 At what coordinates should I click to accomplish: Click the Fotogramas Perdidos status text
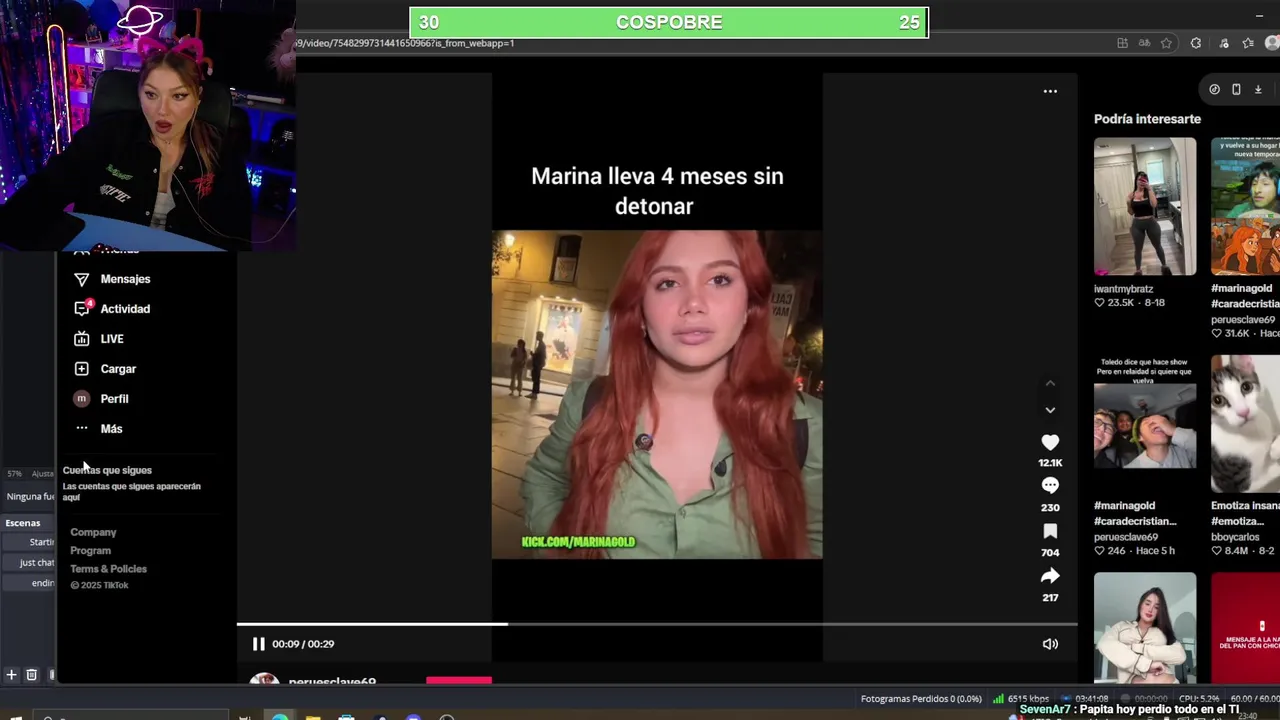point(921,699)
